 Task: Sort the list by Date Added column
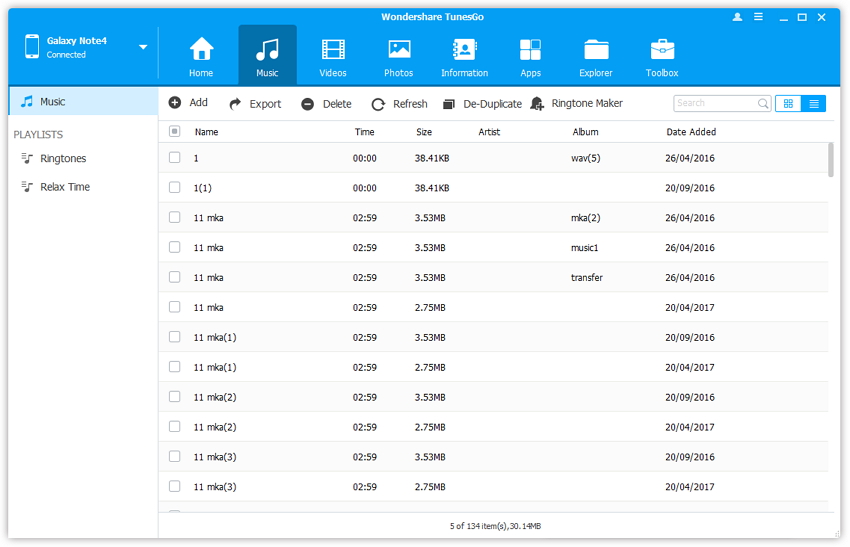pos(691,132)
